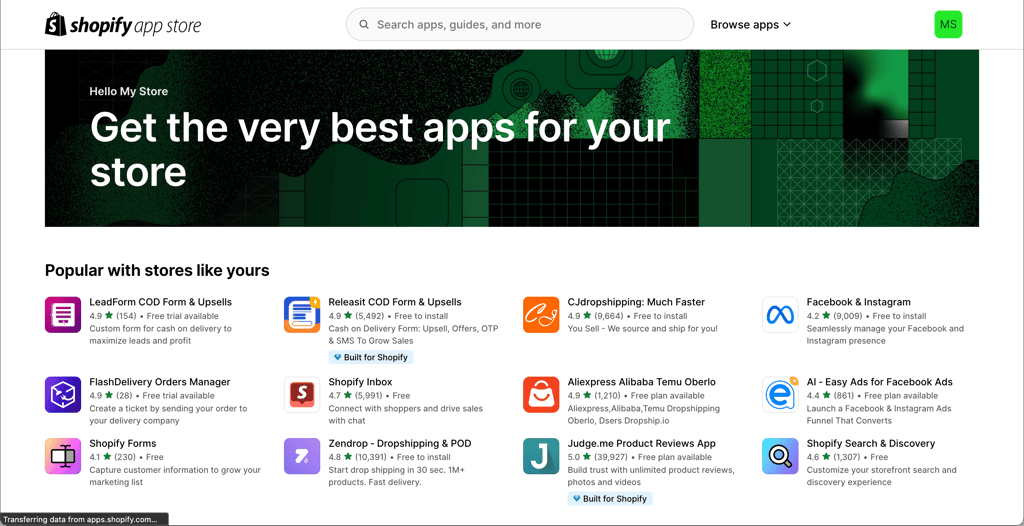Image resolution: width=1024 pixels, height=526 pixels.
Task: Click Built for Shopify badge under Judge.me
Action: pos(610,499)
